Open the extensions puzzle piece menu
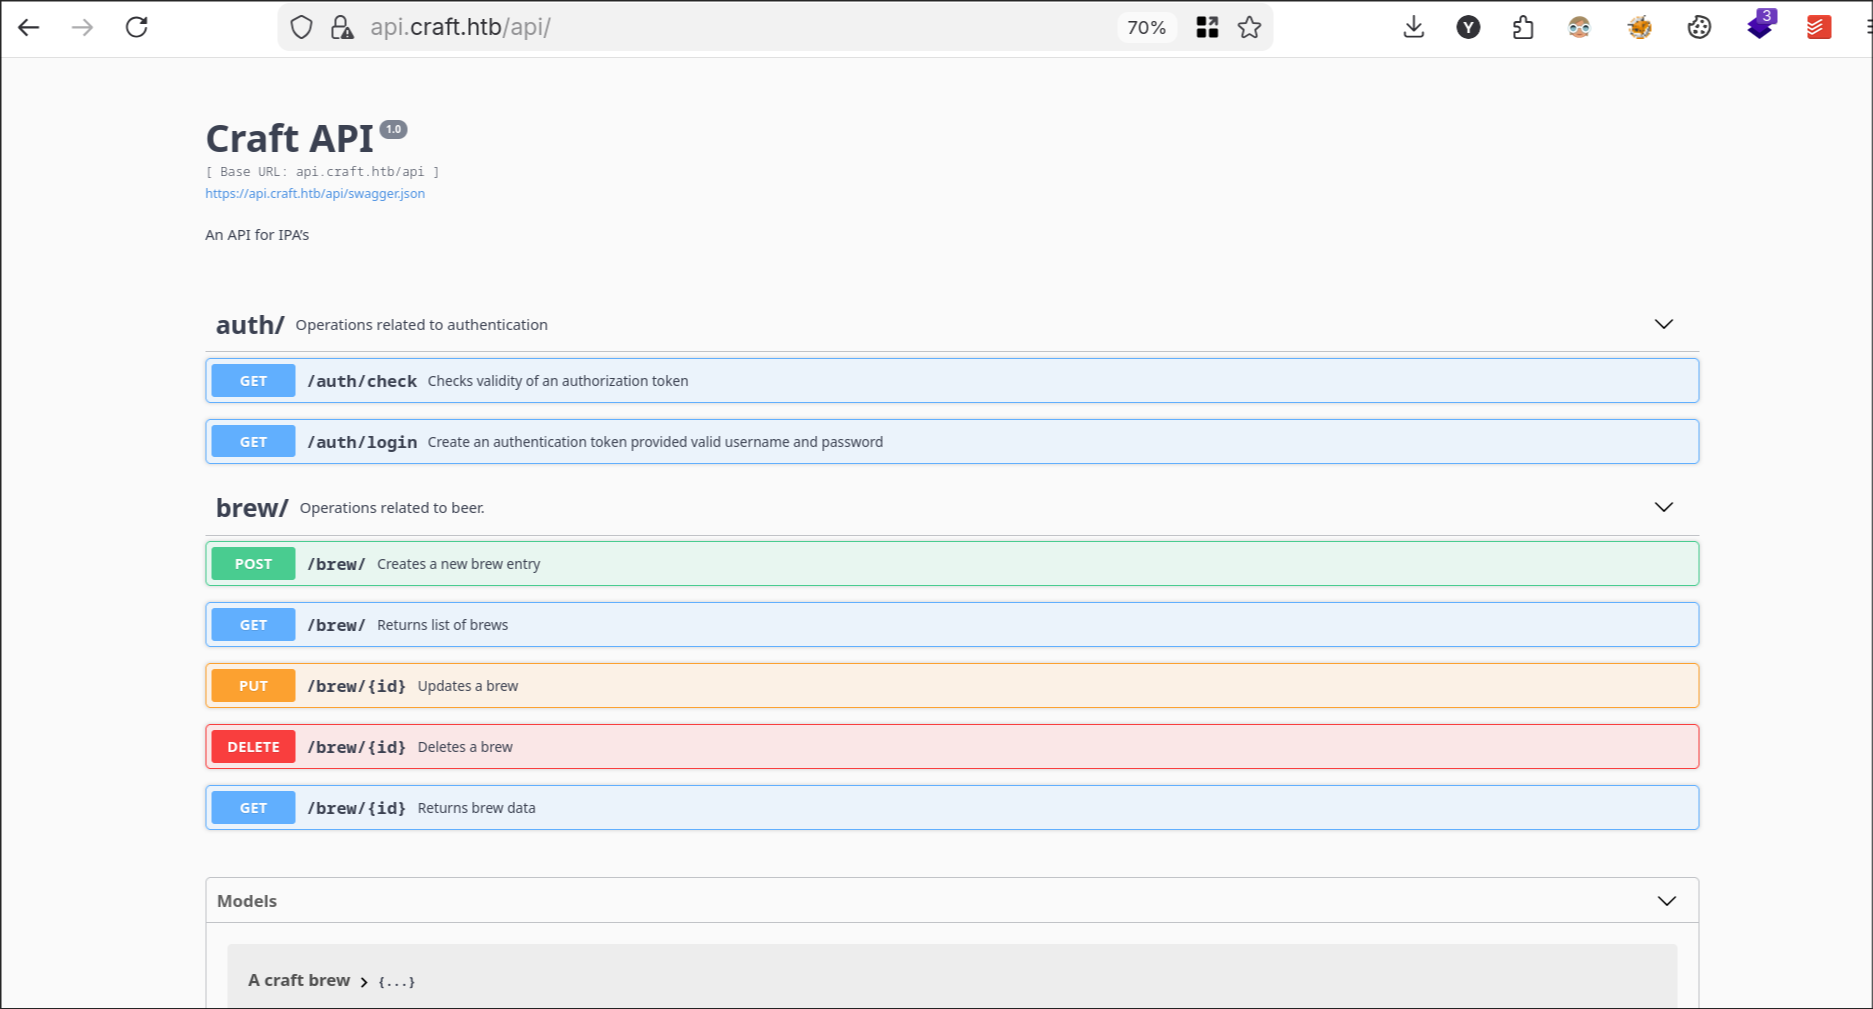Screen dimensions: 1873x1009 (1523, 27)
